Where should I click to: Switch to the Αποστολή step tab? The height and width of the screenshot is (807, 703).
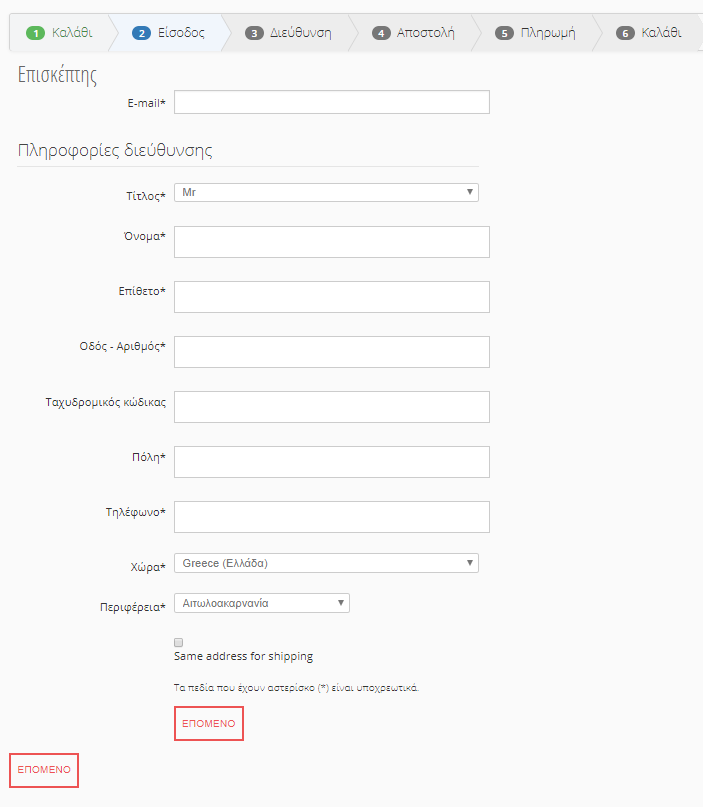pyautogui.click(x=425, y=33)
